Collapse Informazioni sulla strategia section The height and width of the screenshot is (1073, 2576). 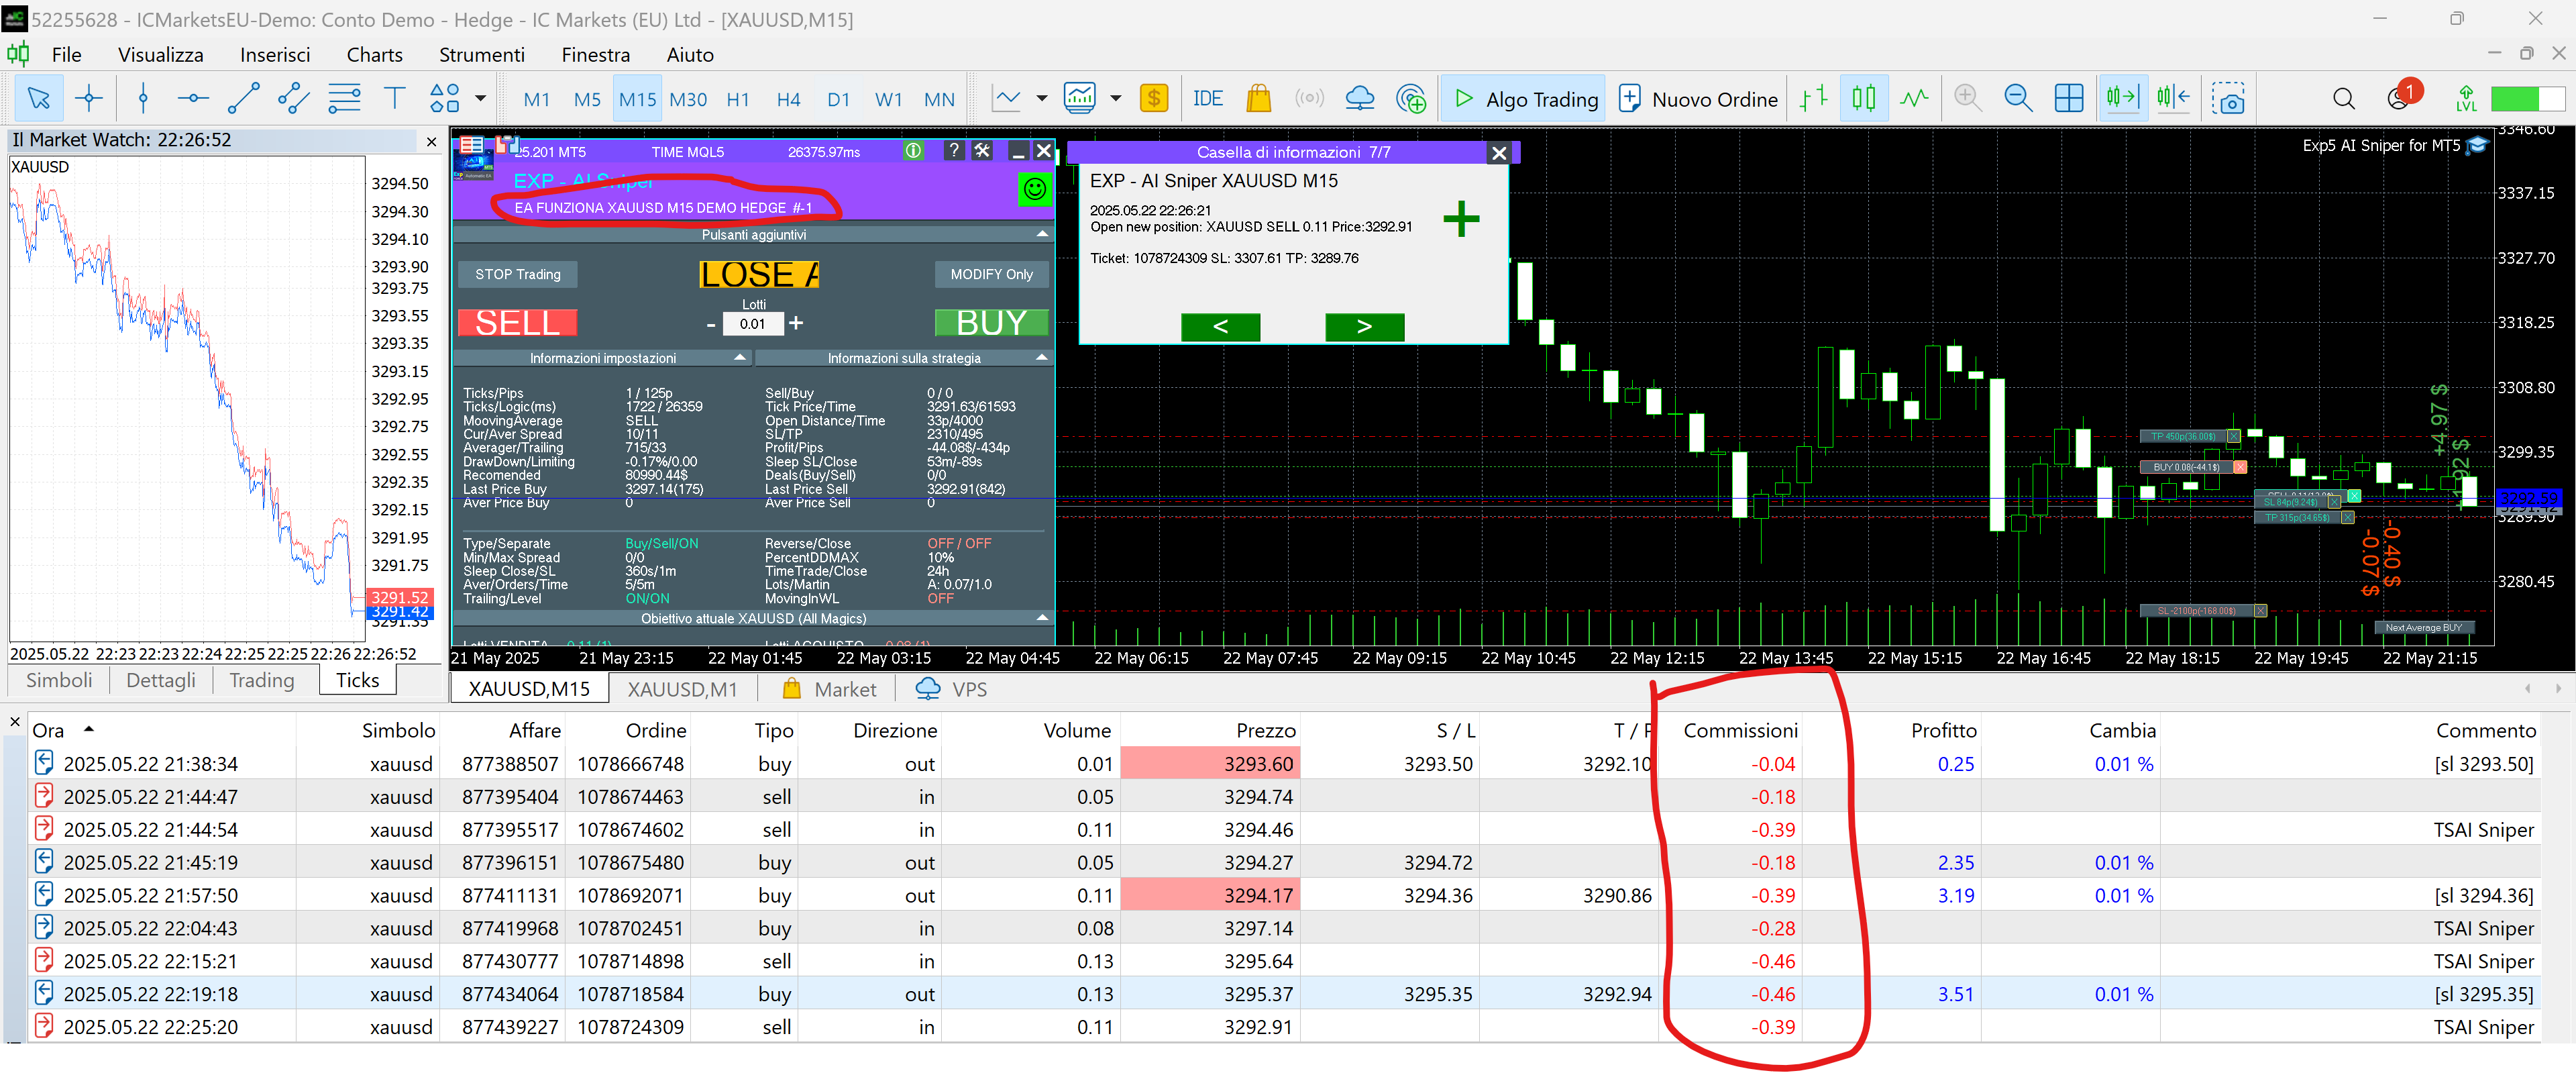pos(1042,357)
